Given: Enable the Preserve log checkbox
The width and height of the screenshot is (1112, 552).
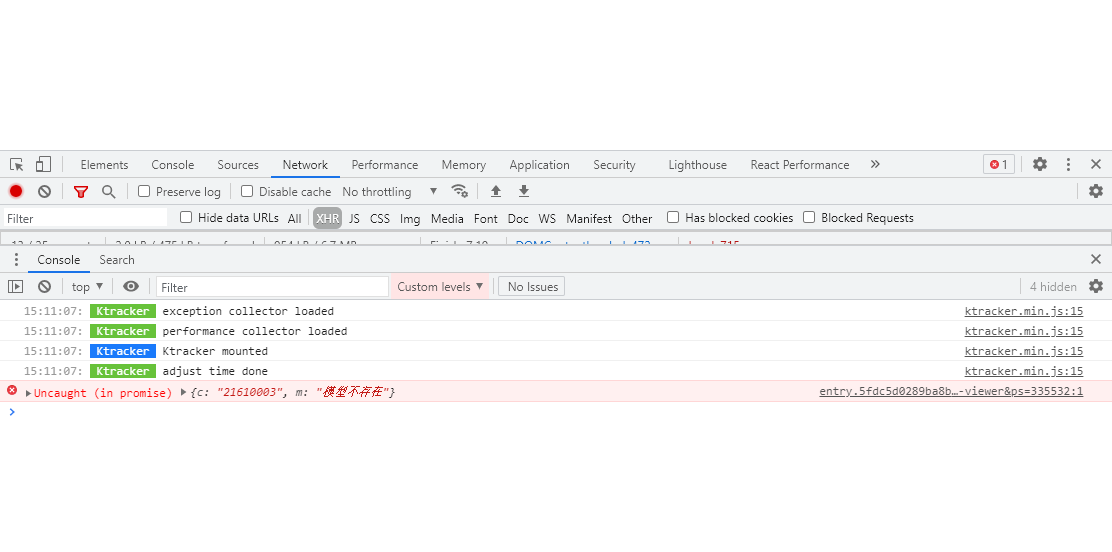Looking at the screenshot, I should pyautogui.click(x=144, y=192).
